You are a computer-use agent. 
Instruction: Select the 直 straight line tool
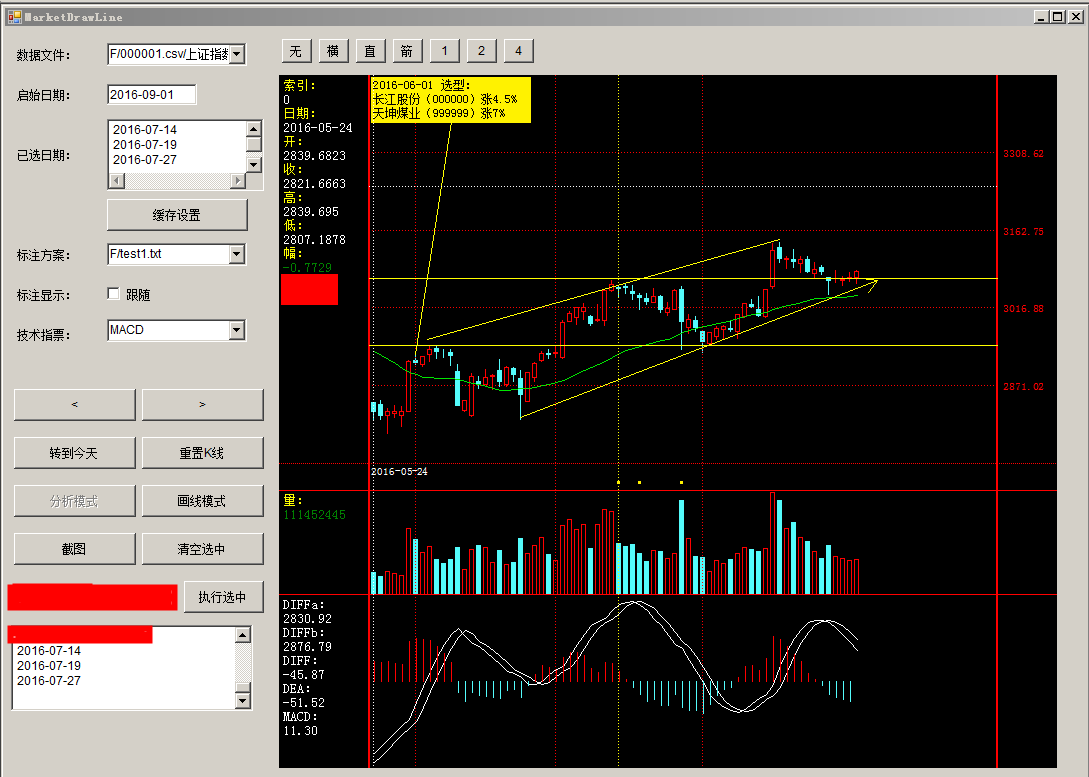370,51
